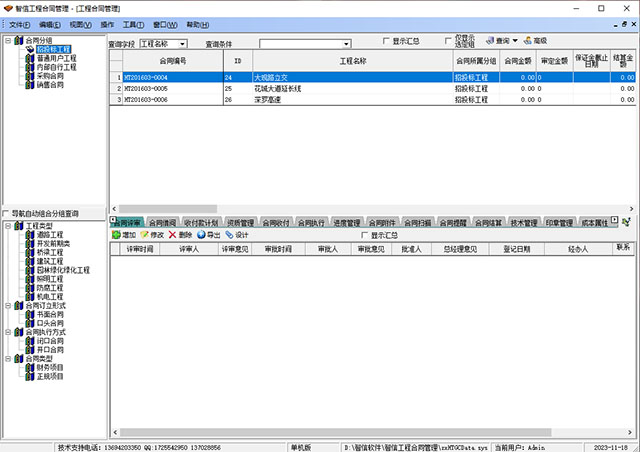The image size is (640, 452).
Task: Click the 登记日期 column header
Action: coord(517,249)
